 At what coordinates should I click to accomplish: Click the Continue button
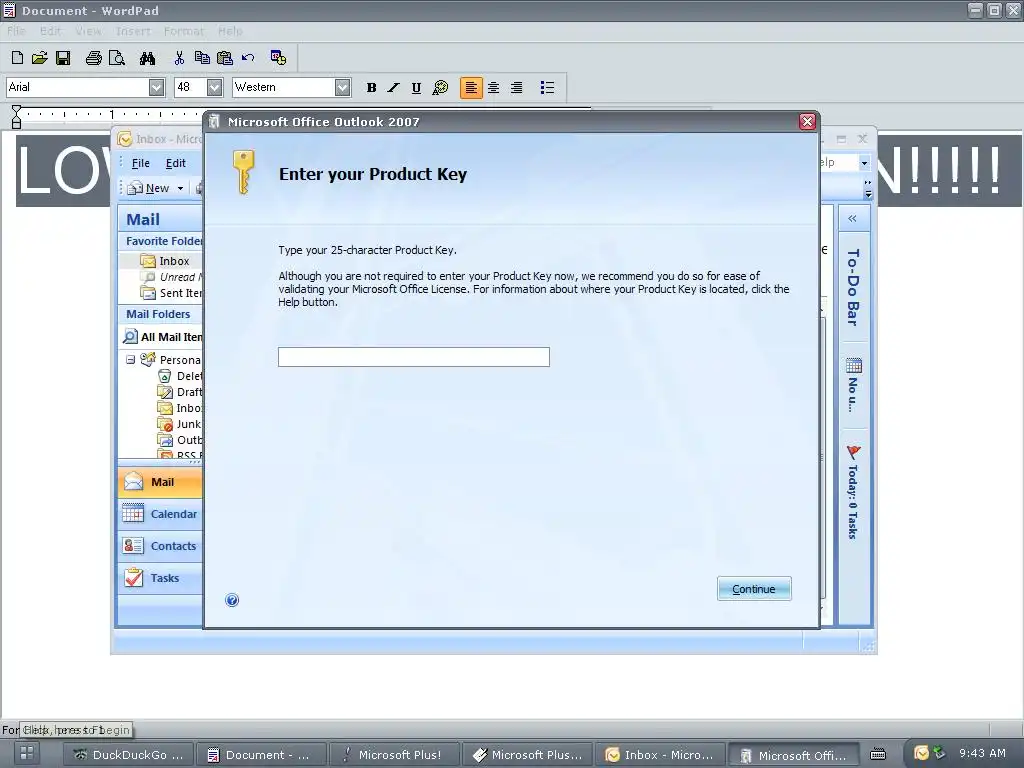[x=754, y=588]
